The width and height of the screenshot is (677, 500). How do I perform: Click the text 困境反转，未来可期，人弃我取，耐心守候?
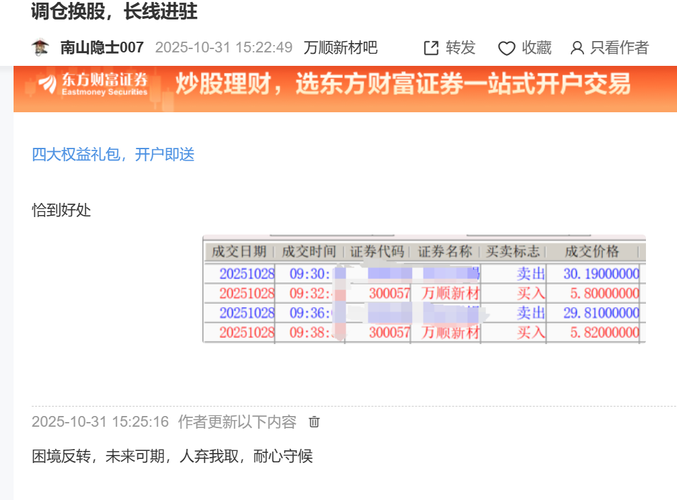click(172, 456)
